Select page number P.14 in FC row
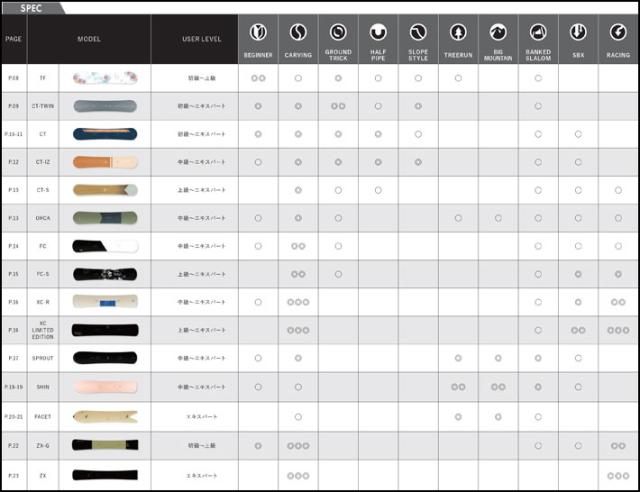This screenshot has height=492, width=640. point(13,246)
